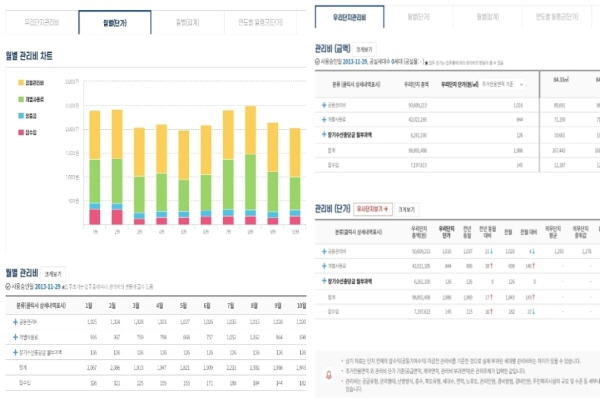Screen dimensions: 600x400
Task: Click 우리단지 총액 header in 관리비 (금액) table
Action: pyautogui.click(x=416, y=85)
